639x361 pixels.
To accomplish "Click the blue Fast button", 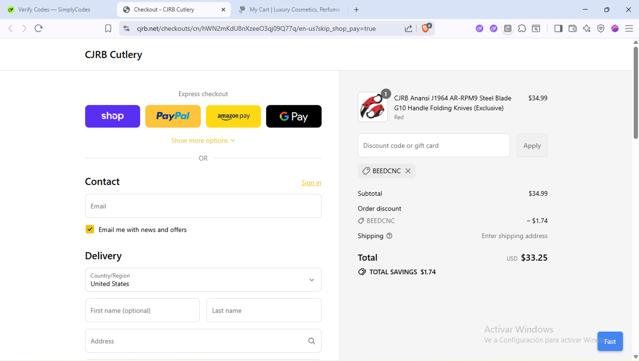I will [610, 341].
